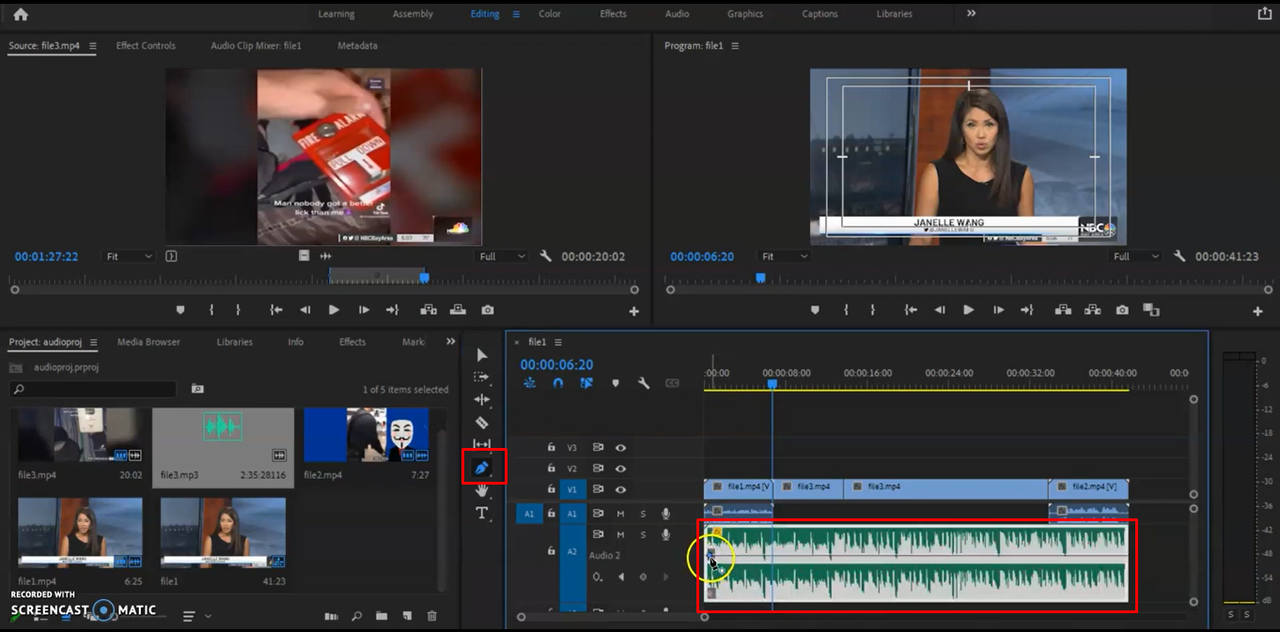
Task: Open timeline display settings wrench
Action: [644, 383]
